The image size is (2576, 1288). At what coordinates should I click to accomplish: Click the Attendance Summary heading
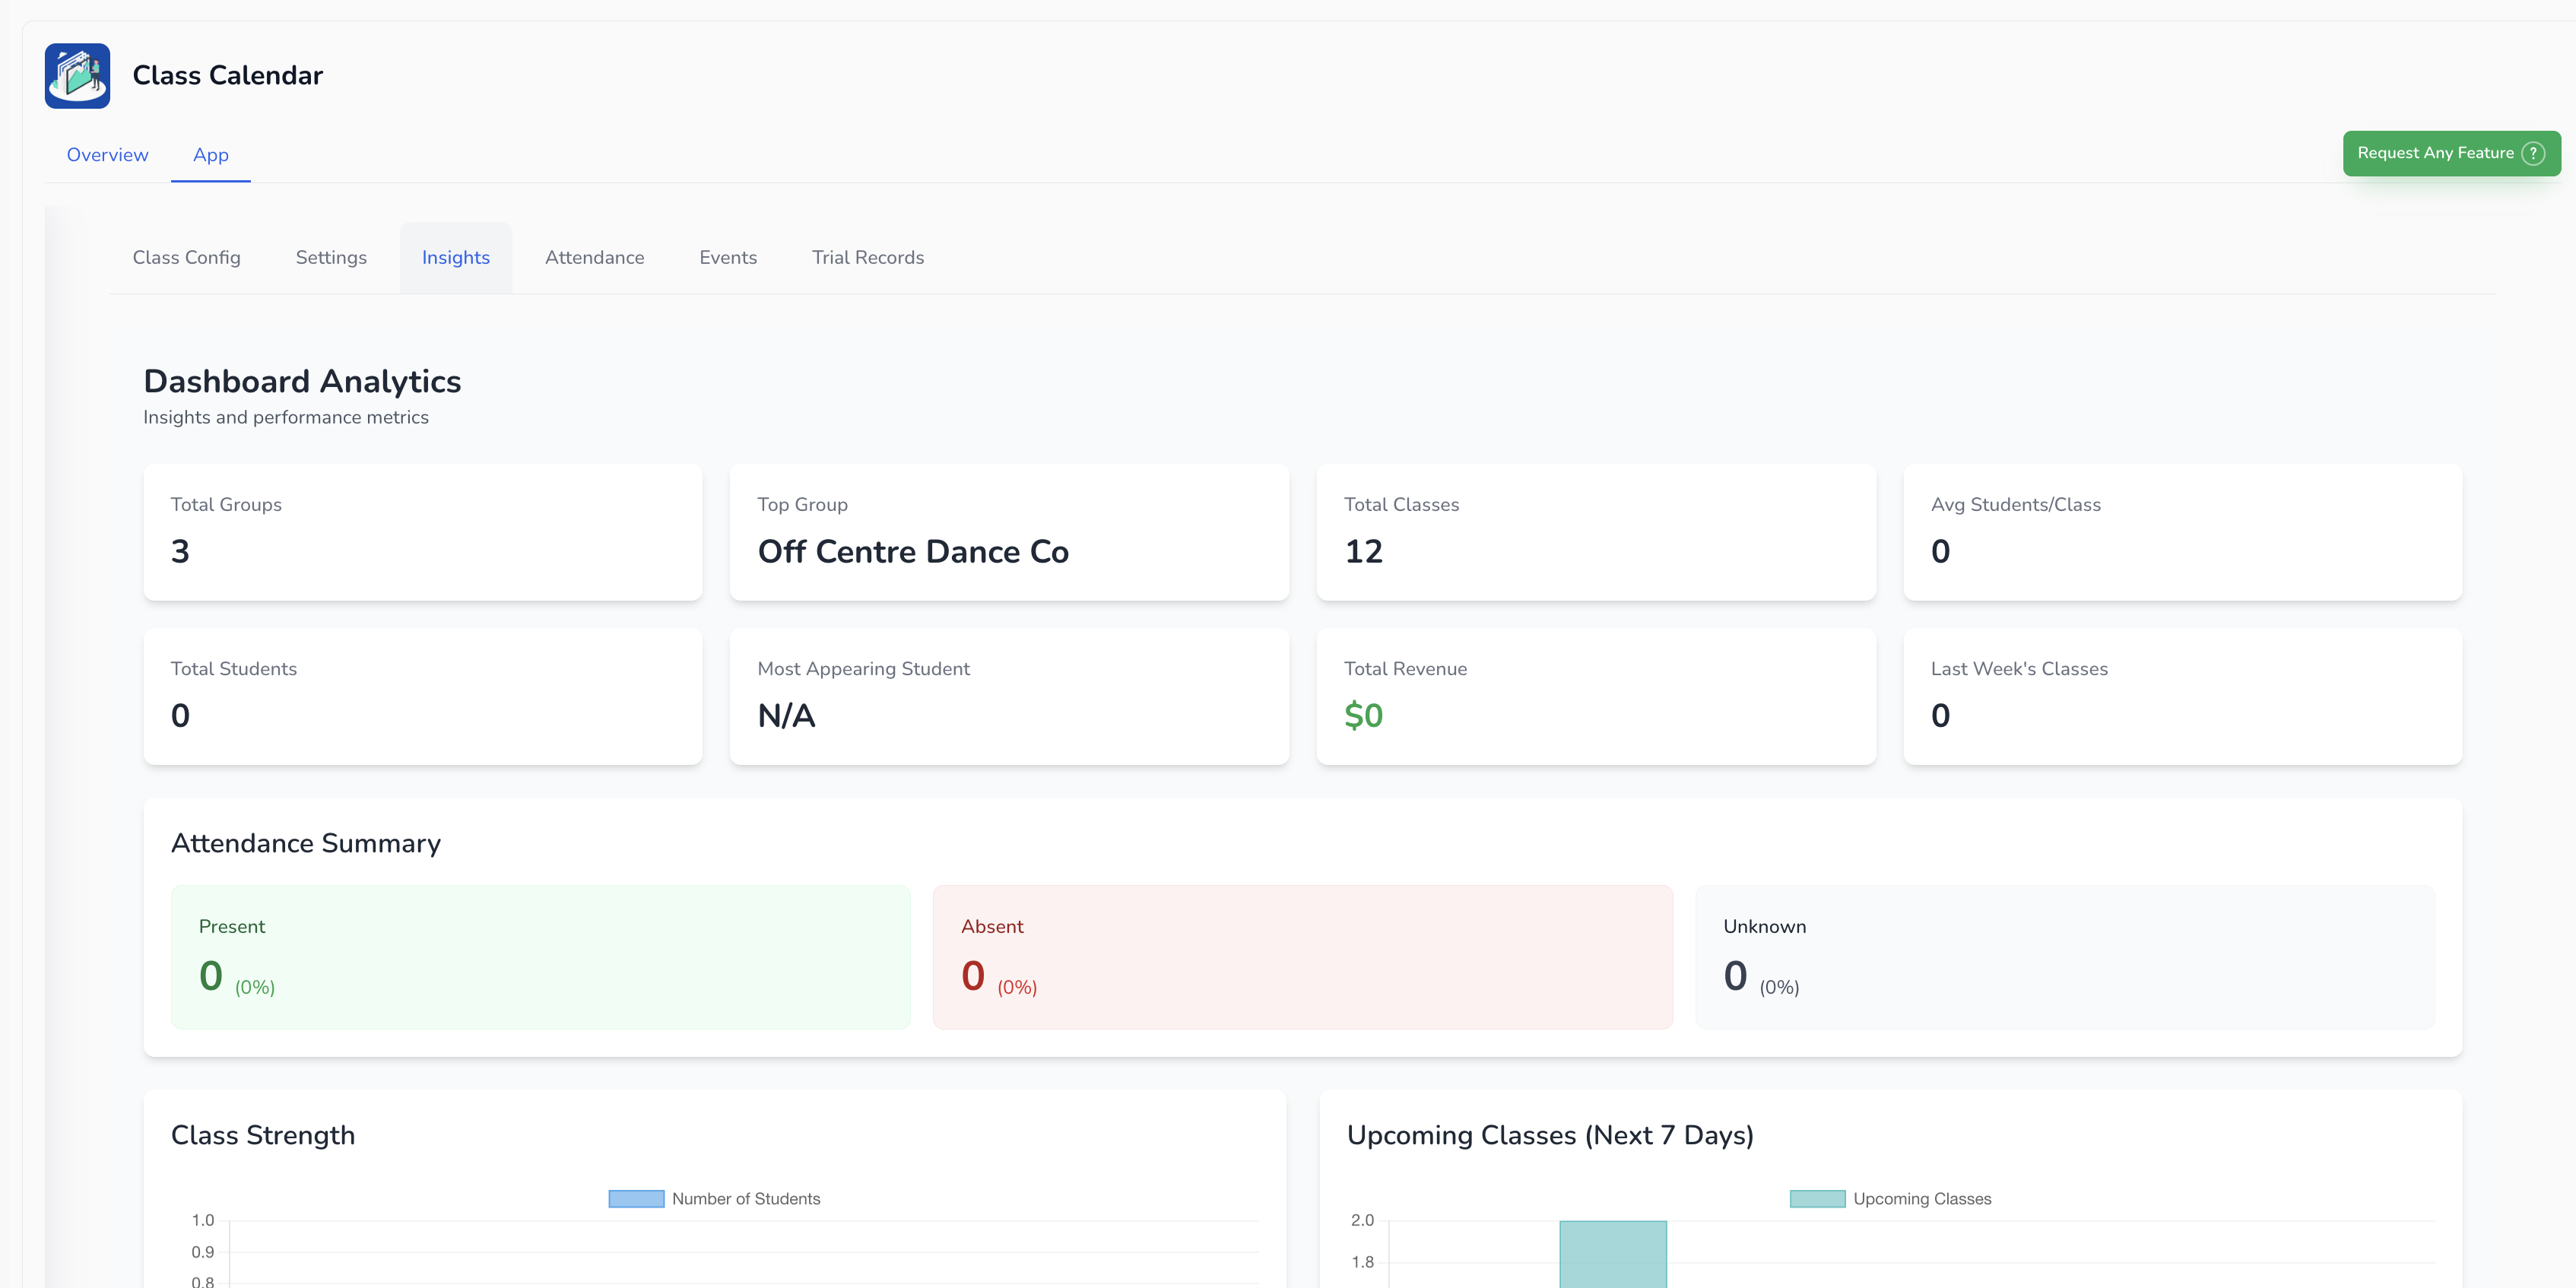(306, 844)
